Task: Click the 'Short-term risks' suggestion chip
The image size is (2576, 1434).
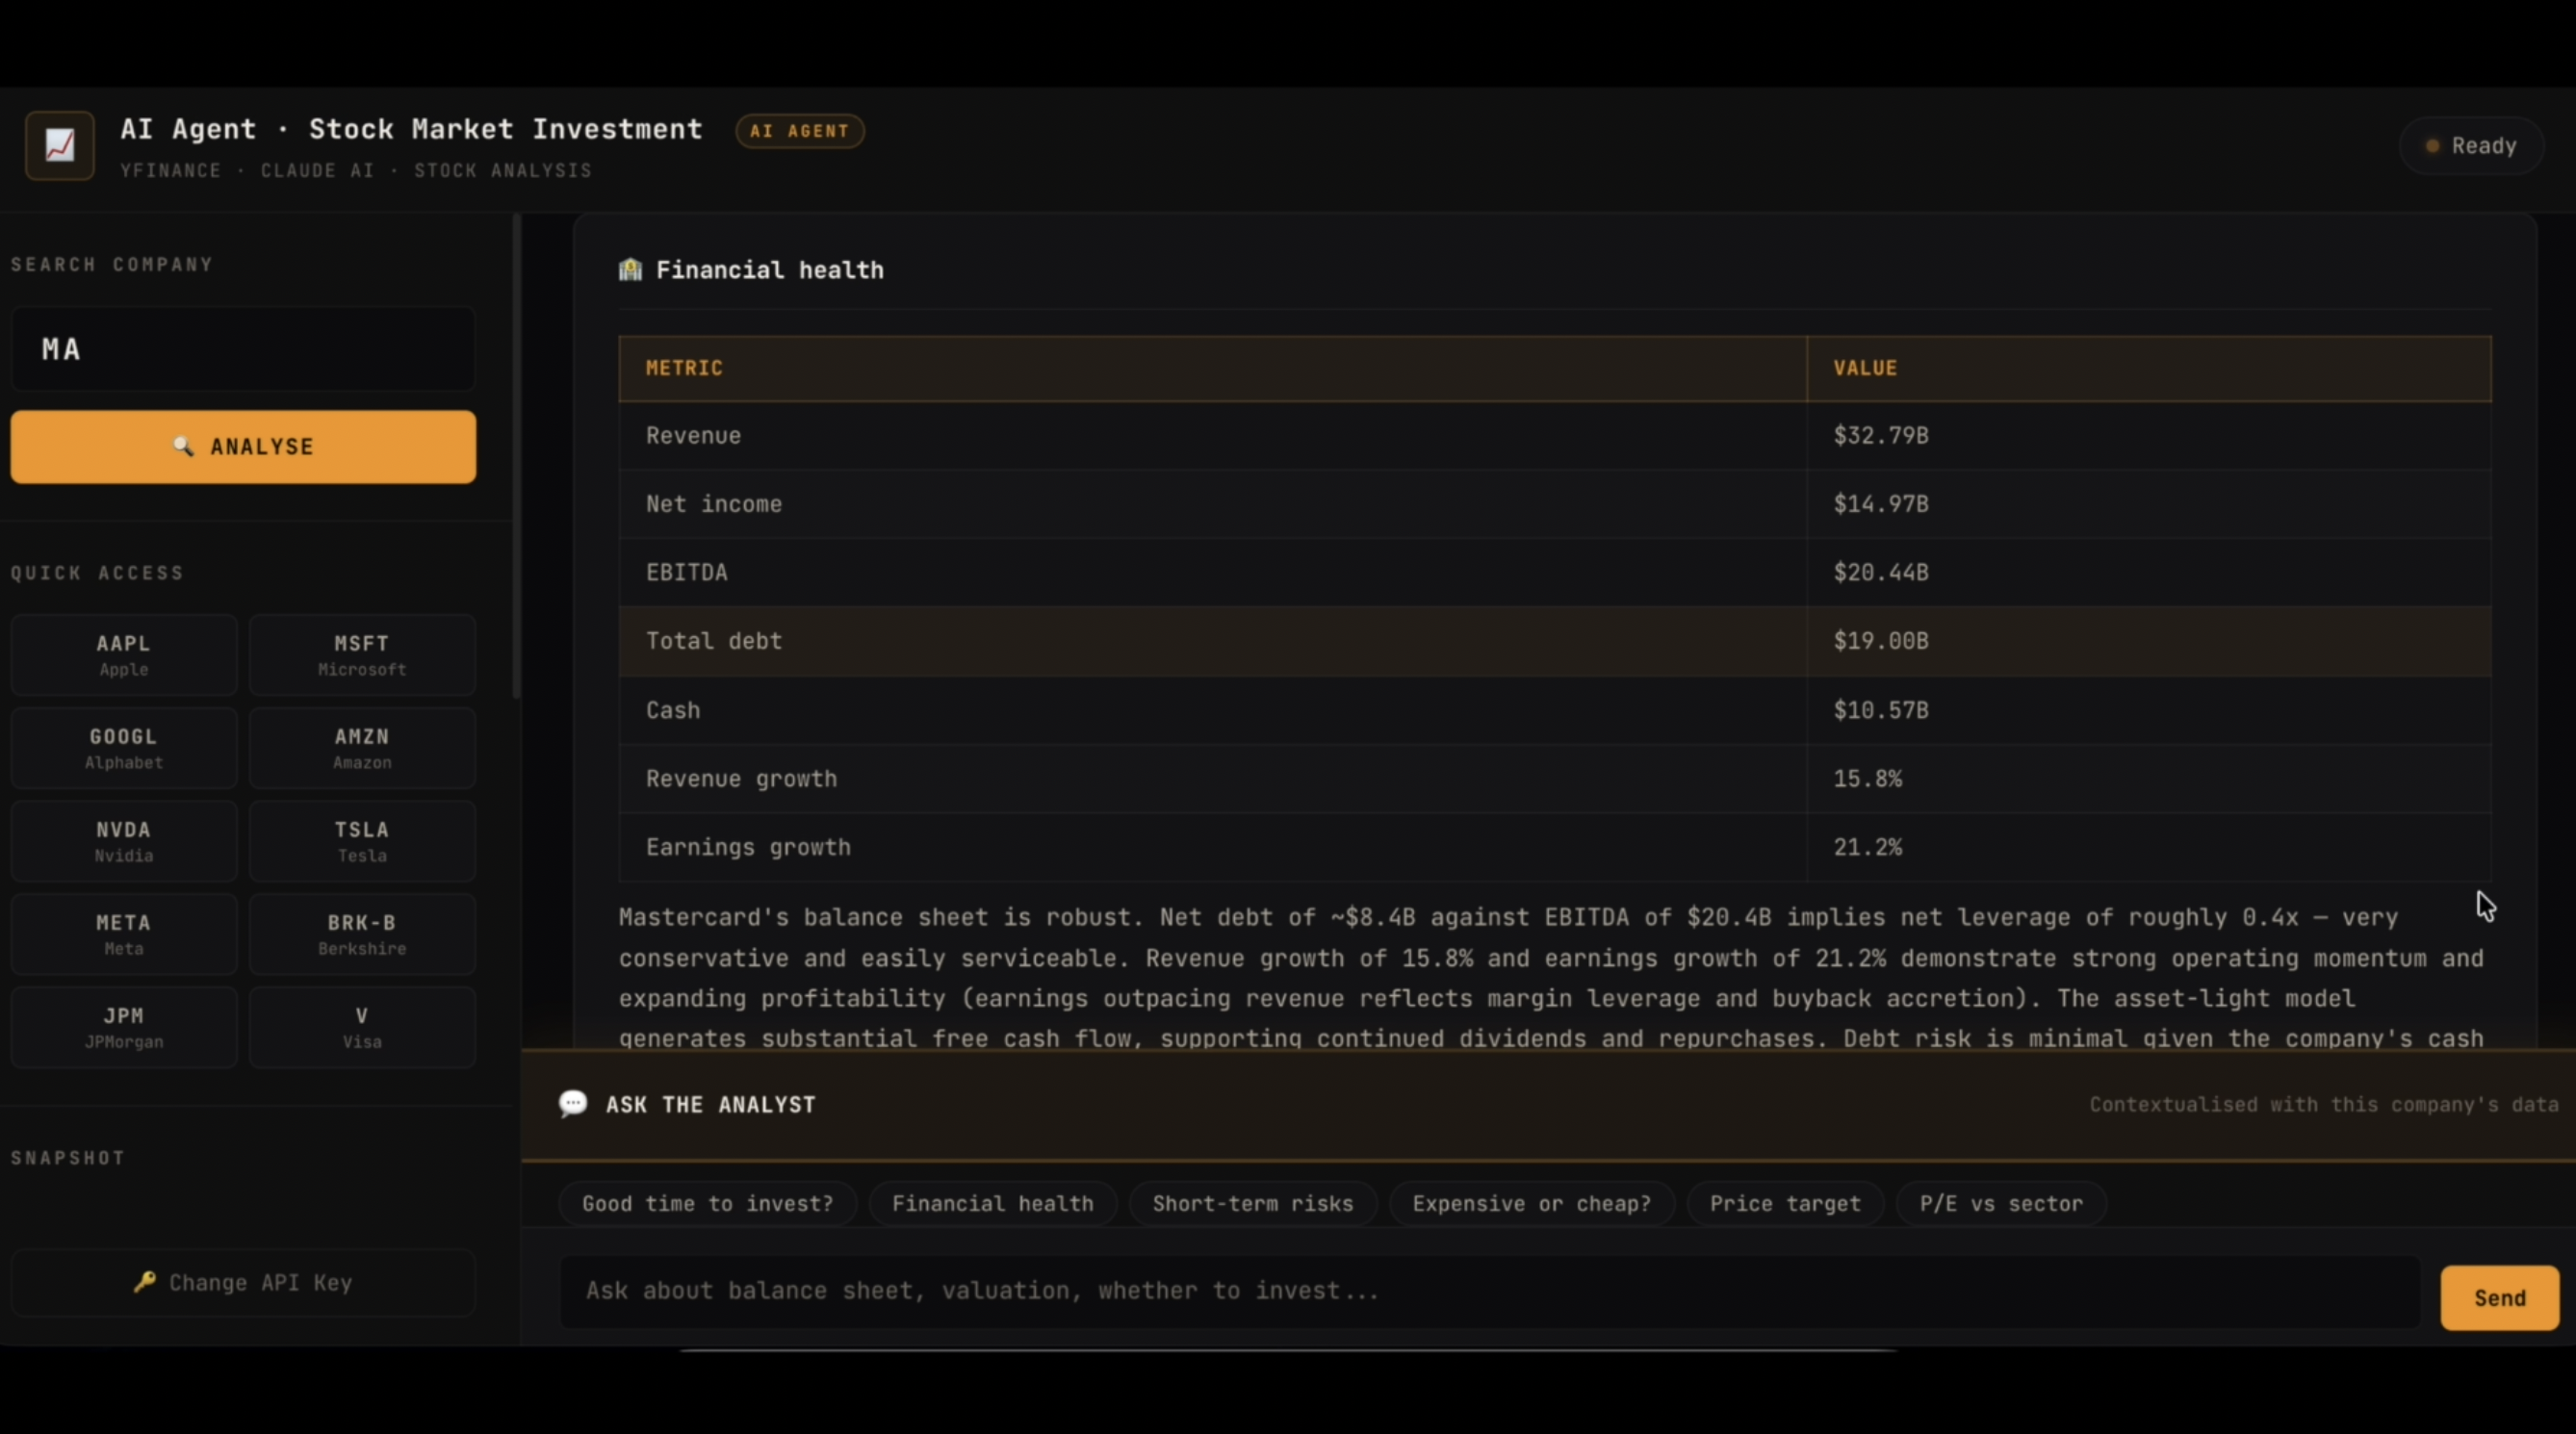Action: click(1253, 1203)
